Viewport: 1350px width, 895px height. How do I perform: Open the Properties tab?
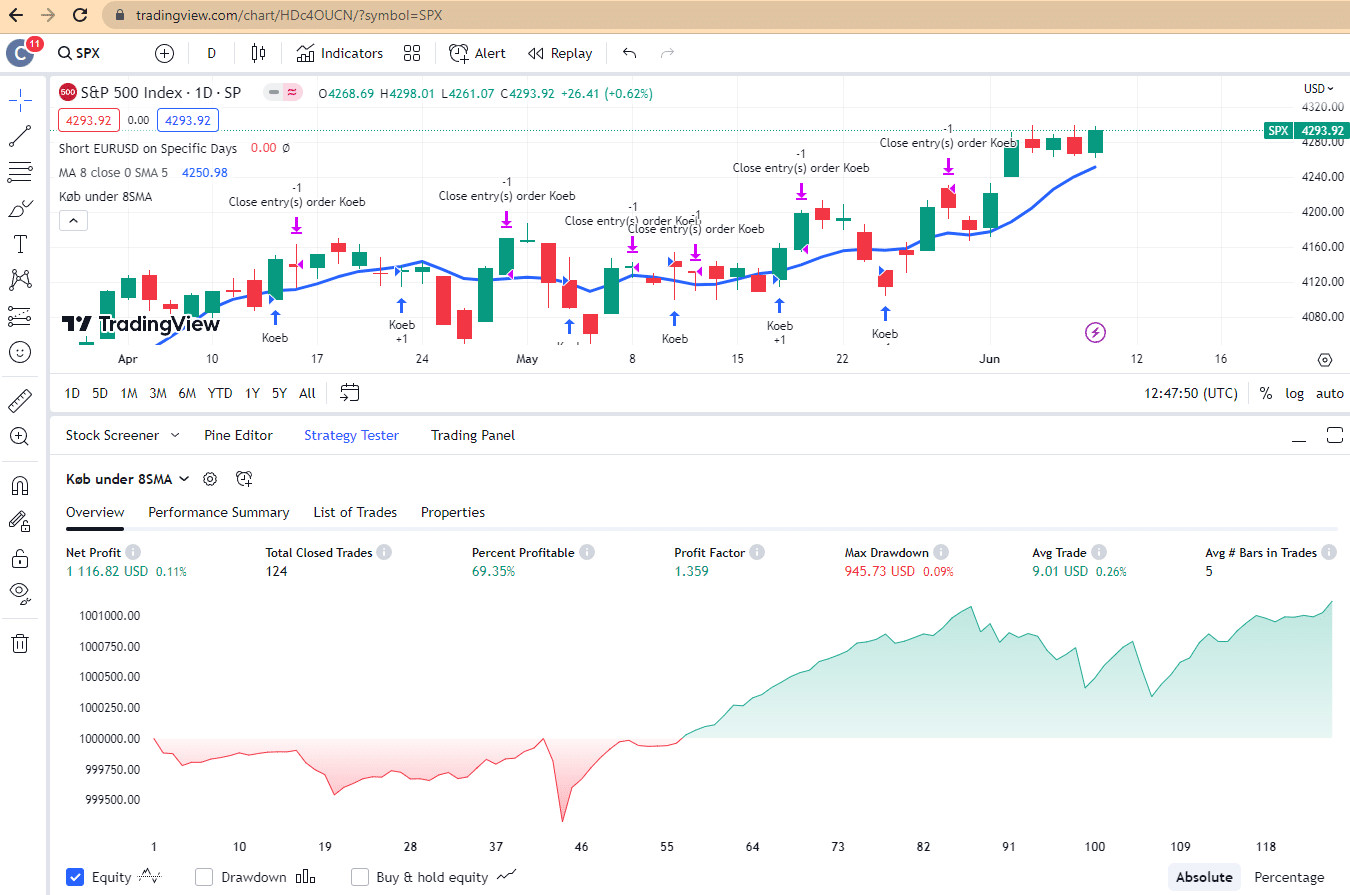coord(453,512)
